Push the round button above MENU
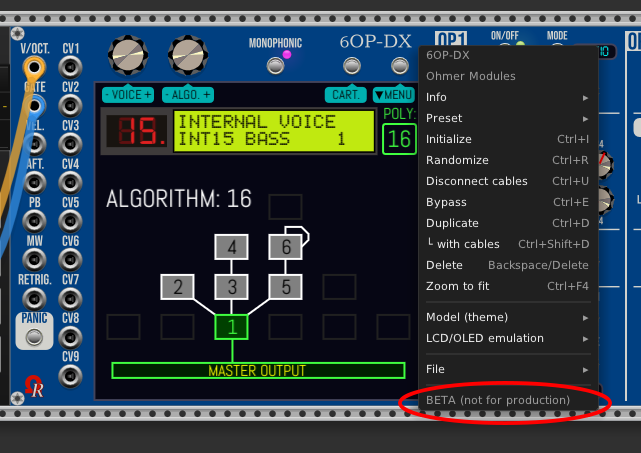 coord(399,66)
